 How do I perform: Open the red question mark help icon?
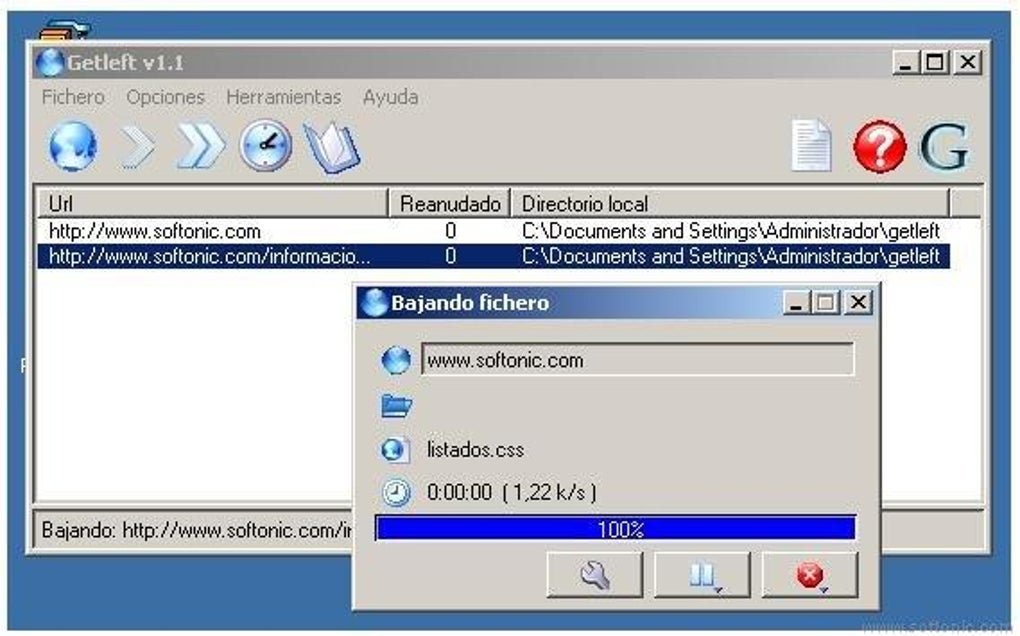pyautogui.click(x=879, y=146)
